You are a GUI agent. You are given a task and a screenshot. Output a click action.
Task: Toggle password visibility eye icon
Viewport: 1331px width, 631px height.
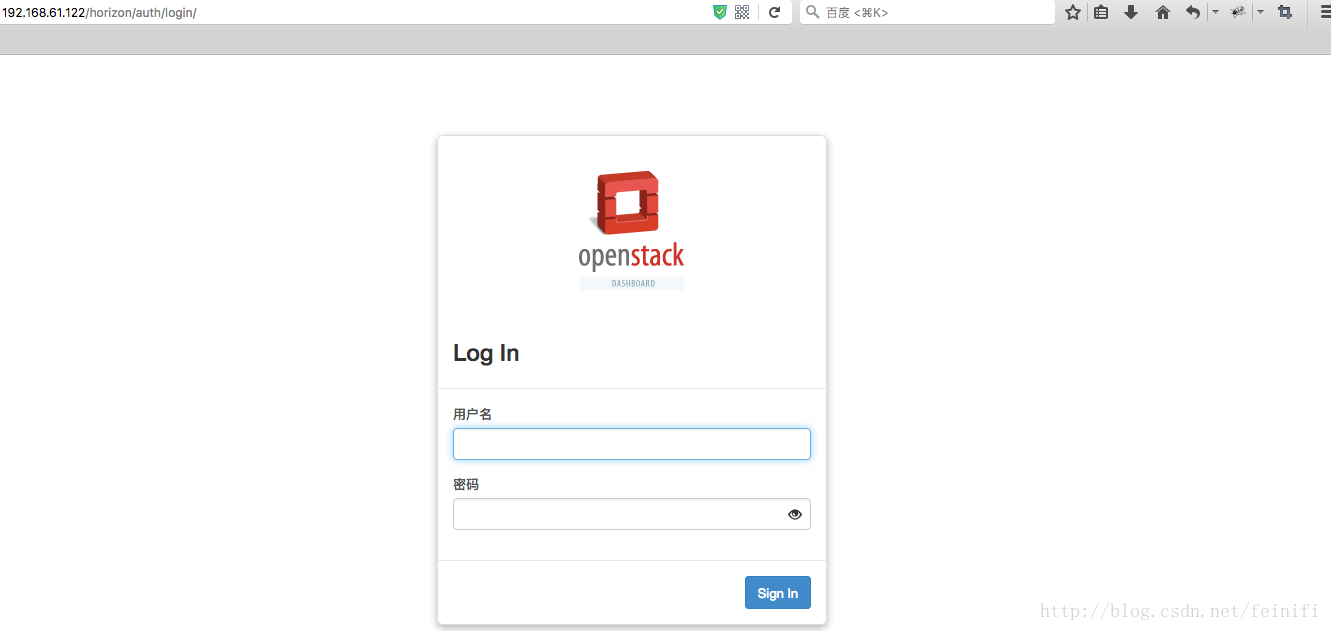[x=795, y=514]
